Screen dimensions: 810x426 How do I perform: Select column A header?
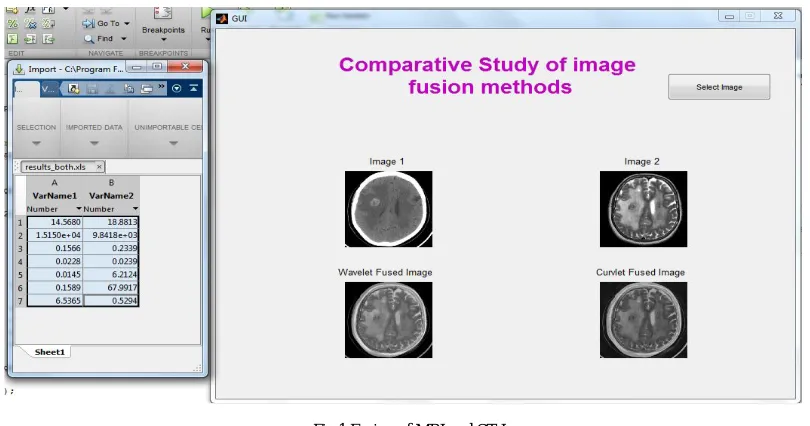click(x=54, y=183)
